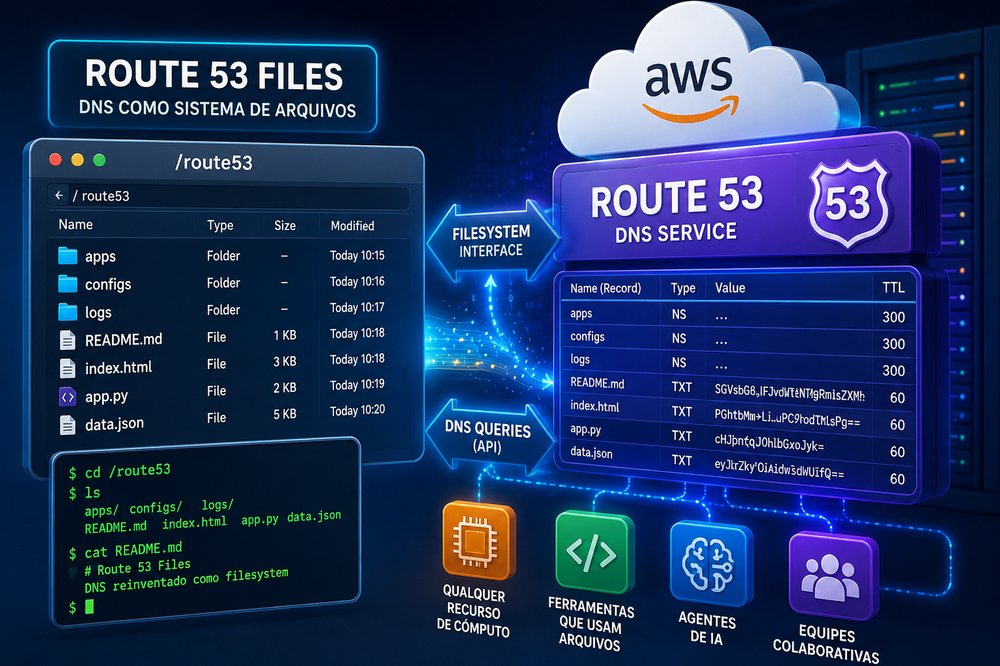Click the Value column header in DNS table
1000x666 pixels.
tap(730, 288)
